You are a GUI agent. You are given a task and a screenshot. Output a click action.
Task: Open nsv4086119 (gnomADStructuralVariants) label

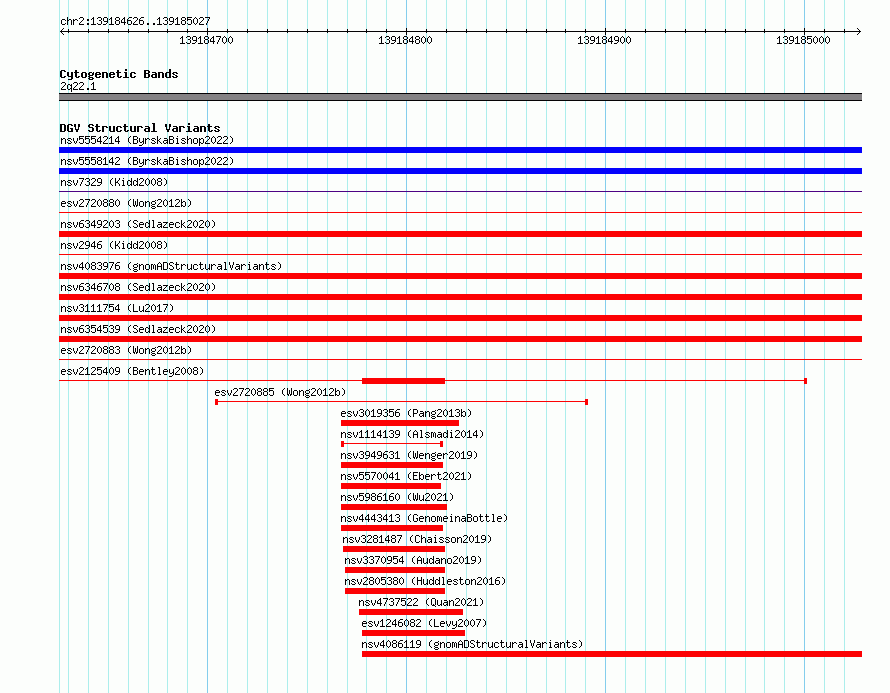point(472,644)
